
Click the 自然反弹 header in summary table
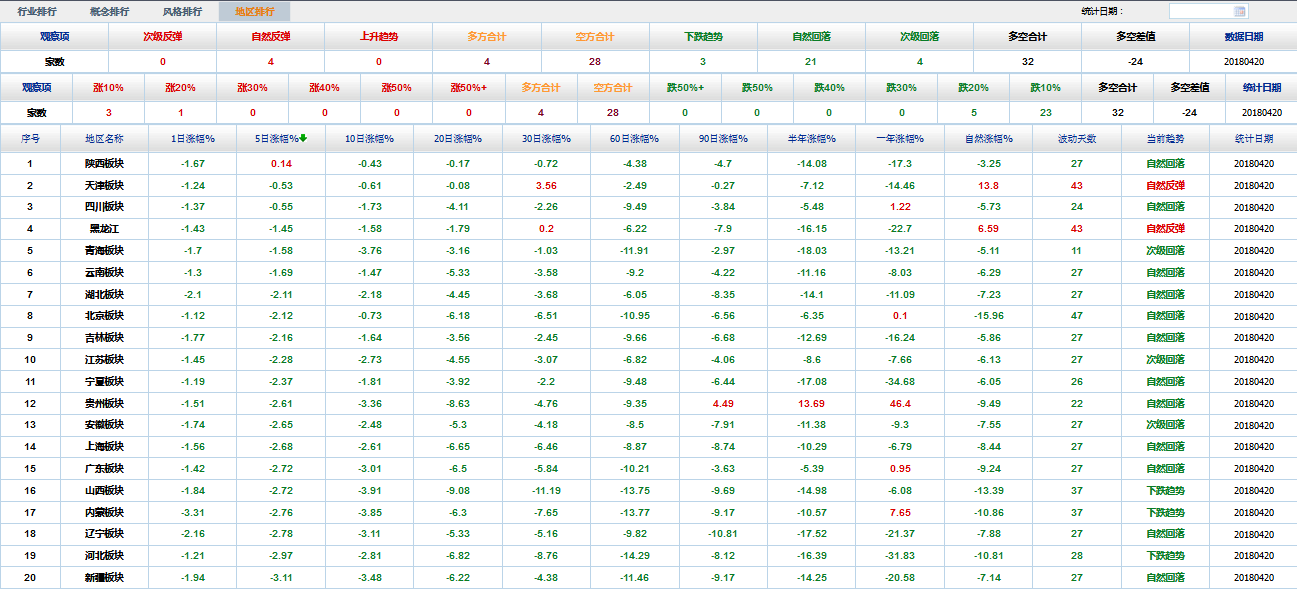click(271, 37)
